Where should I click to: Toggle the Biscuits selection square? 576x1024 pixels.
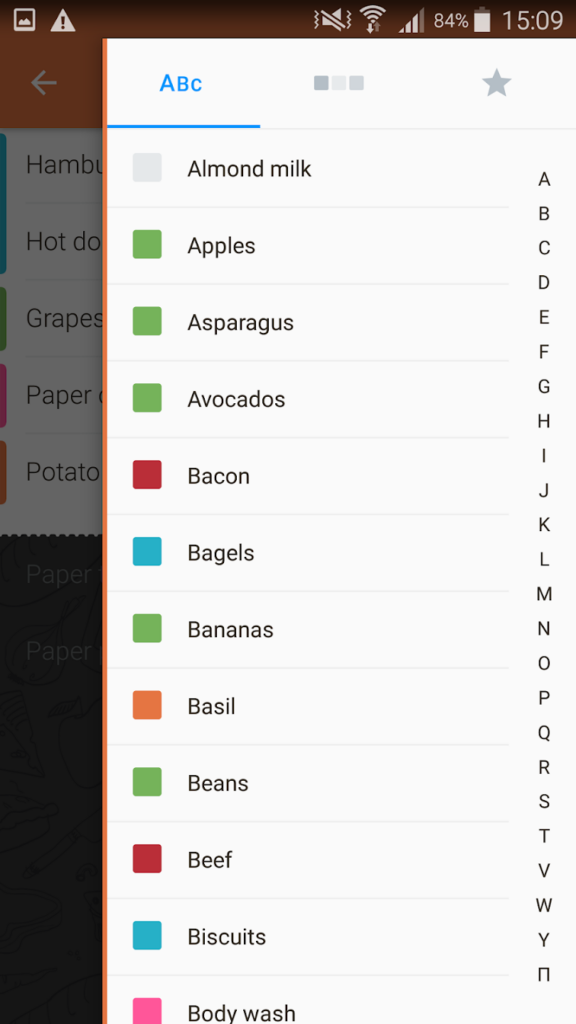148,936
